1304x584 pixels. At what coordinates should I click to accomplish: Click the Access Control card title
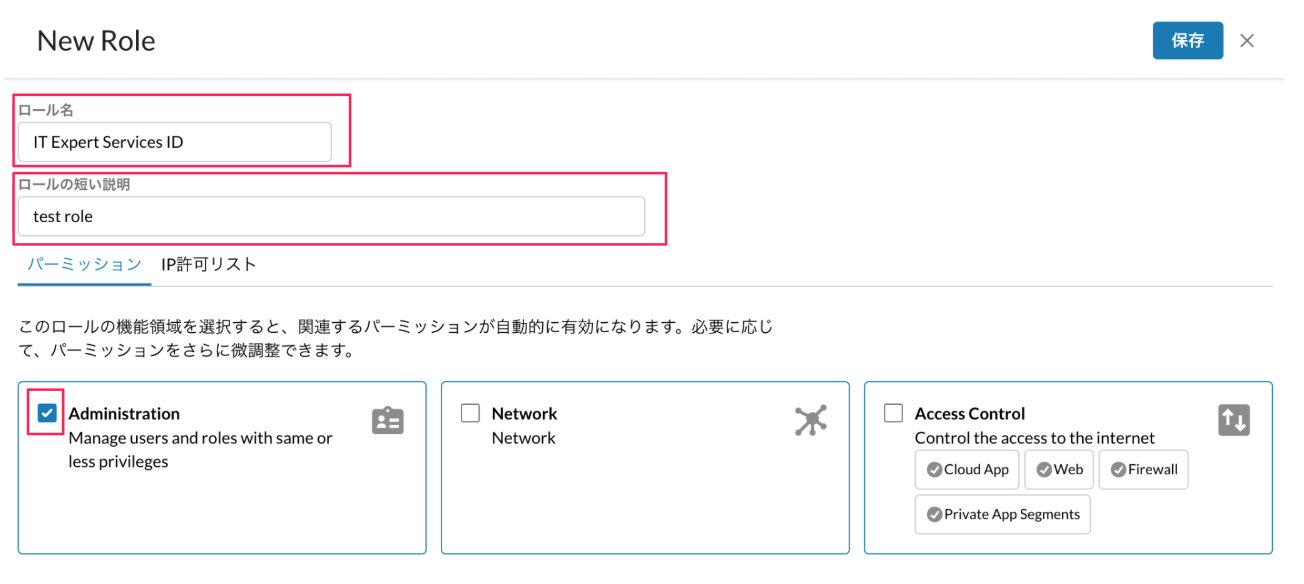(970, 413)
